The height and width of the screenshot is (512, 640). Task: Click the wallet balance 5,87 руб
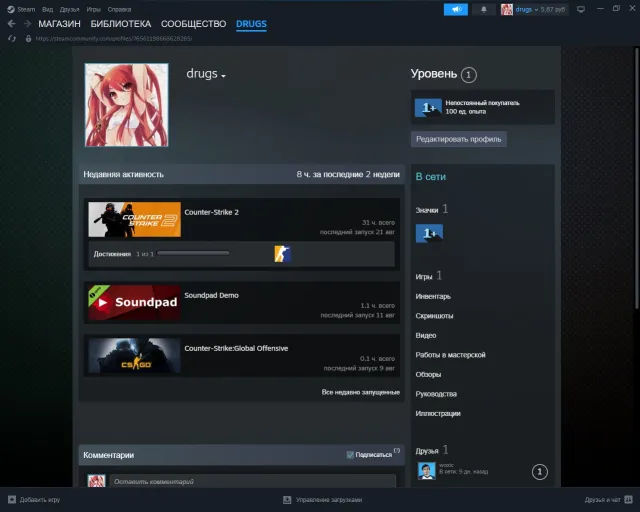coord(553,9)
